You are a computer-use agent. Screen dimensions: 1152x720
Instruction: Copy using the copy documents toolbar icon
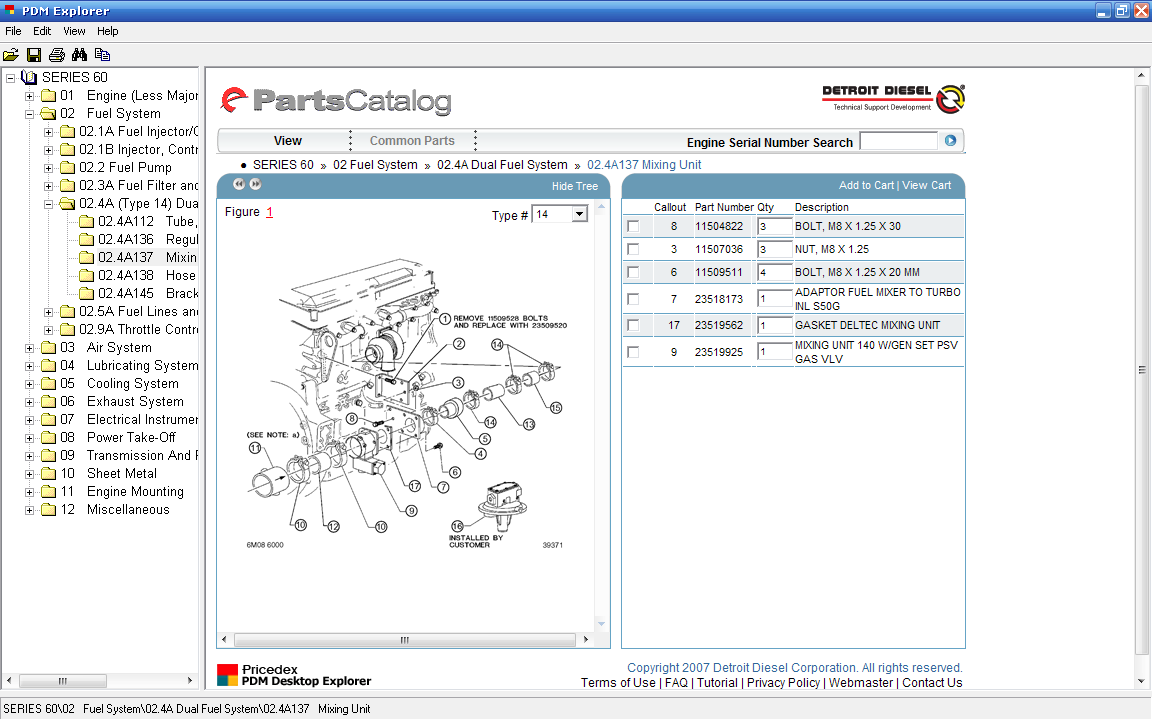102,54
